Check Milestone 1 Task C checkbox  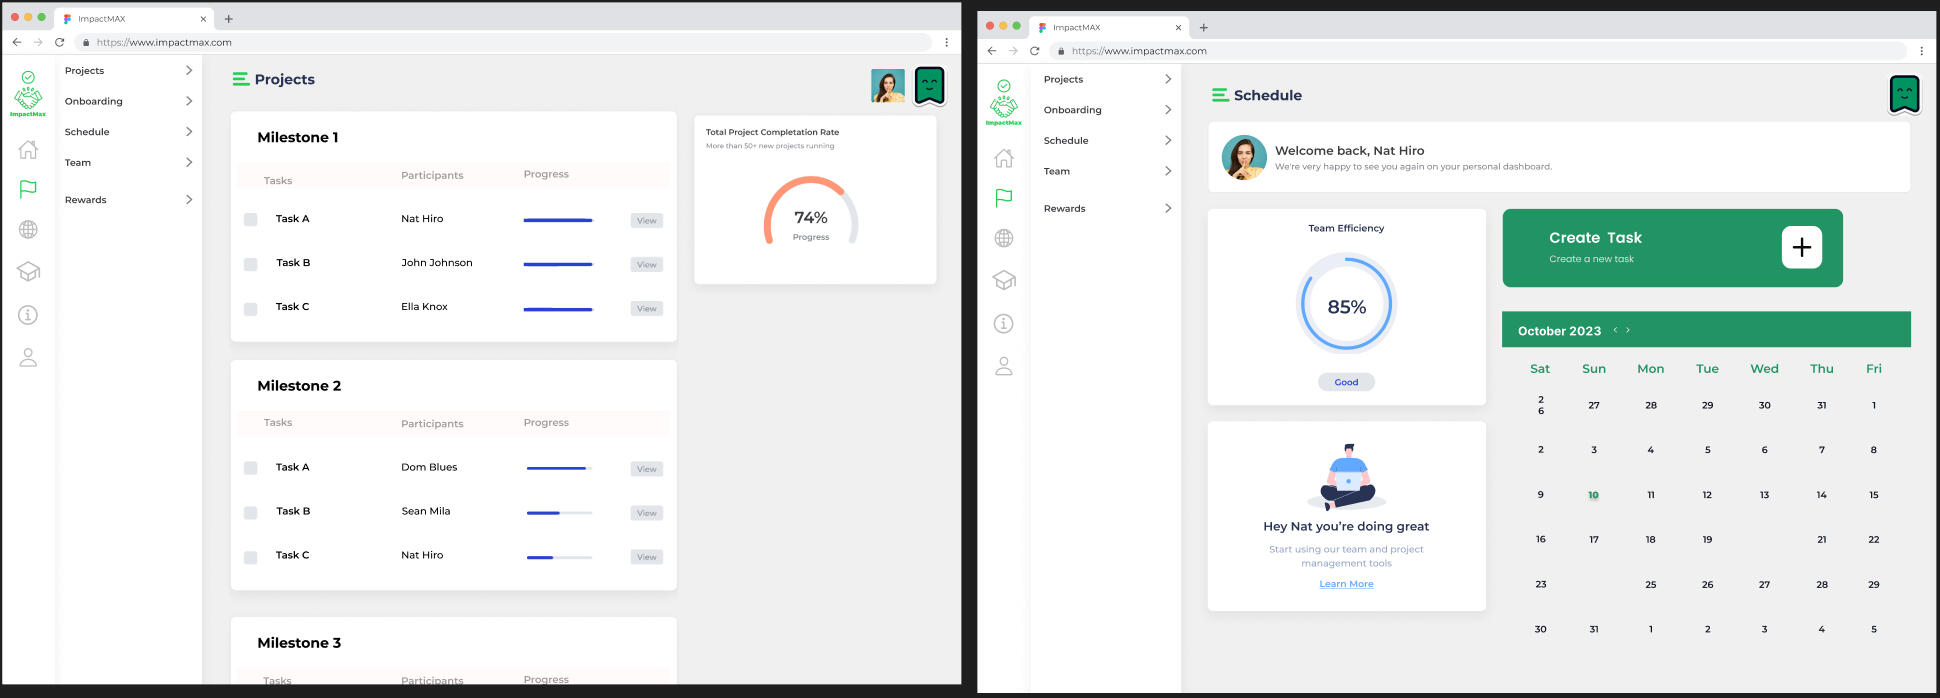point(251,309)
